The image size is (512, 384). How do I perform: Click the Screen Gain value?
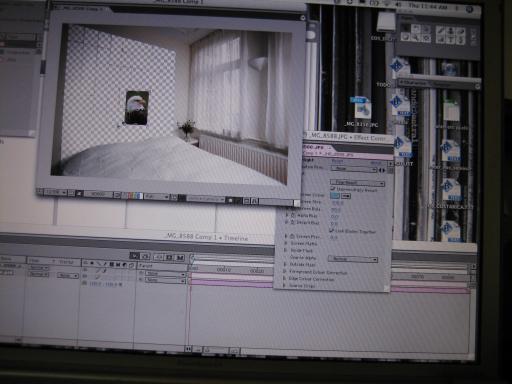pyautogui.click(x=337, y=202)
